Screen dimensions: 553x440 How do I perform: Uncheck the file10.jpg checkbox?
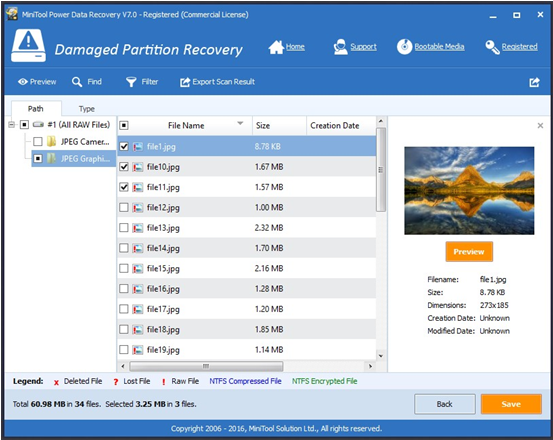click(x=124, y=167)
